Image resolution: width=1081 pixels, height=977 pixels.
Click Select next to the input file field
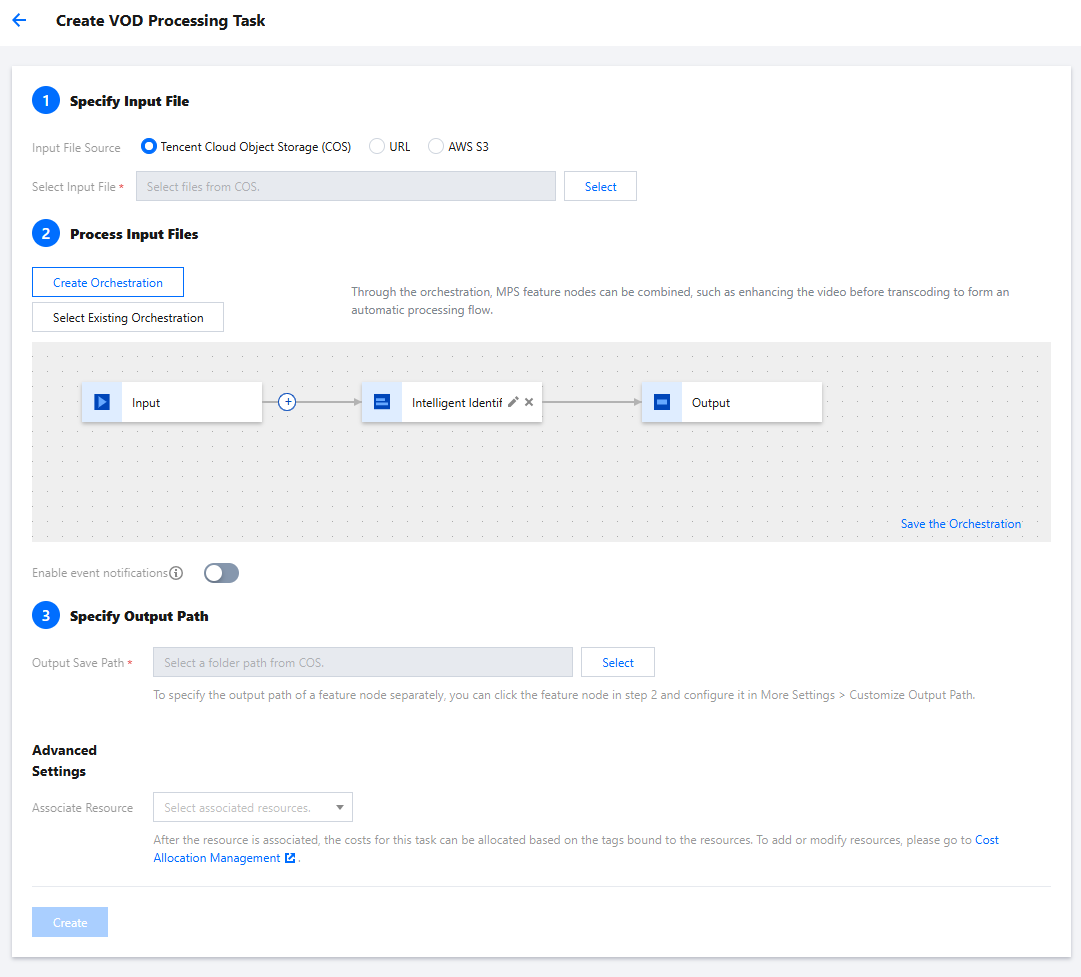point(600,186)
